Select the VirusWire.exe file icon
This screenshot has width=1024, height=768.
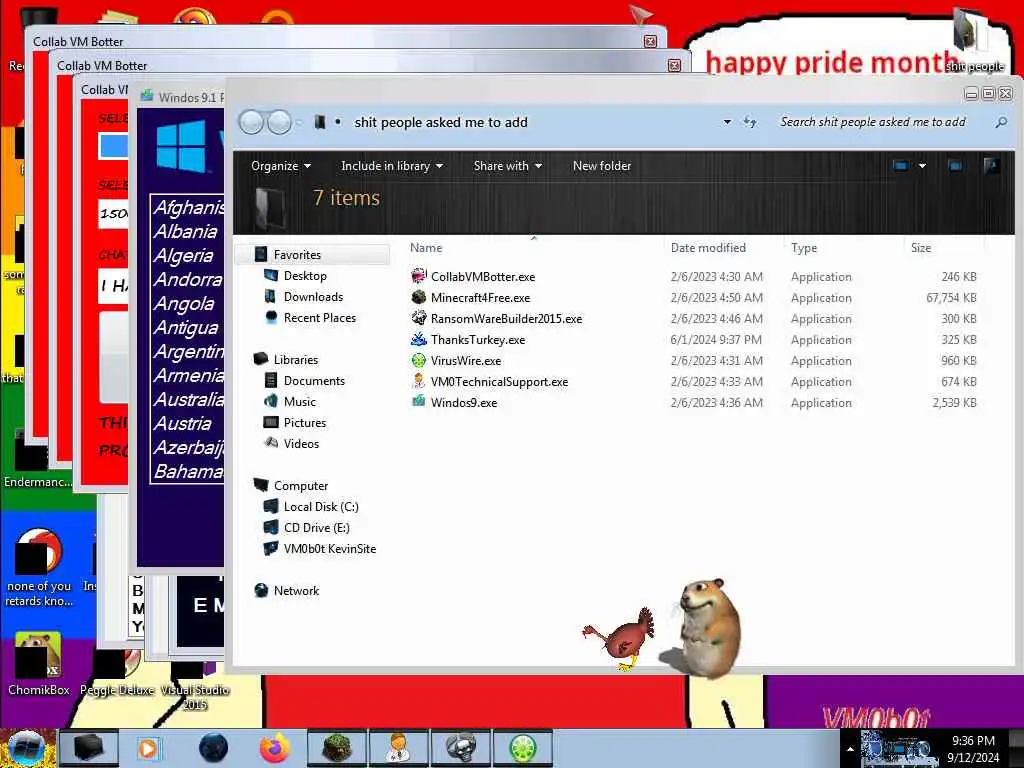pos(419,360)
